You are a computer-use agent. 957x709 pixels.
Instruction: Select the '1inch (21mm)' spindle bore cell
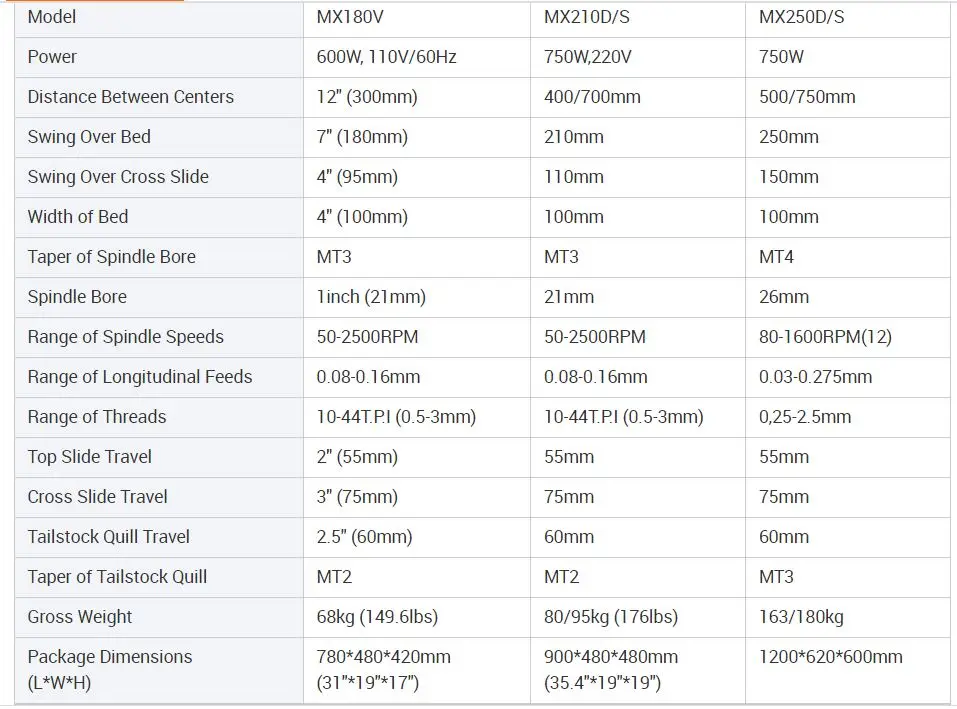371,297
